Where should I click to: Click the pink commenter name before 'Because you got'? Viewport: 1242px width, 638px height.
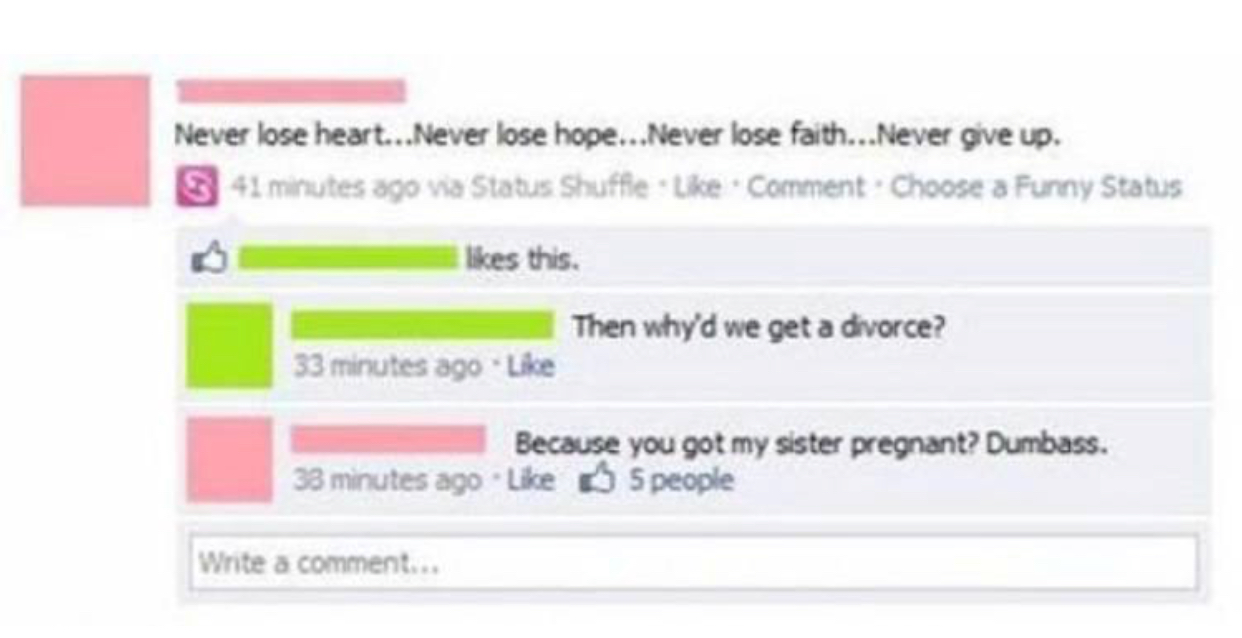[x=389, y=439]
